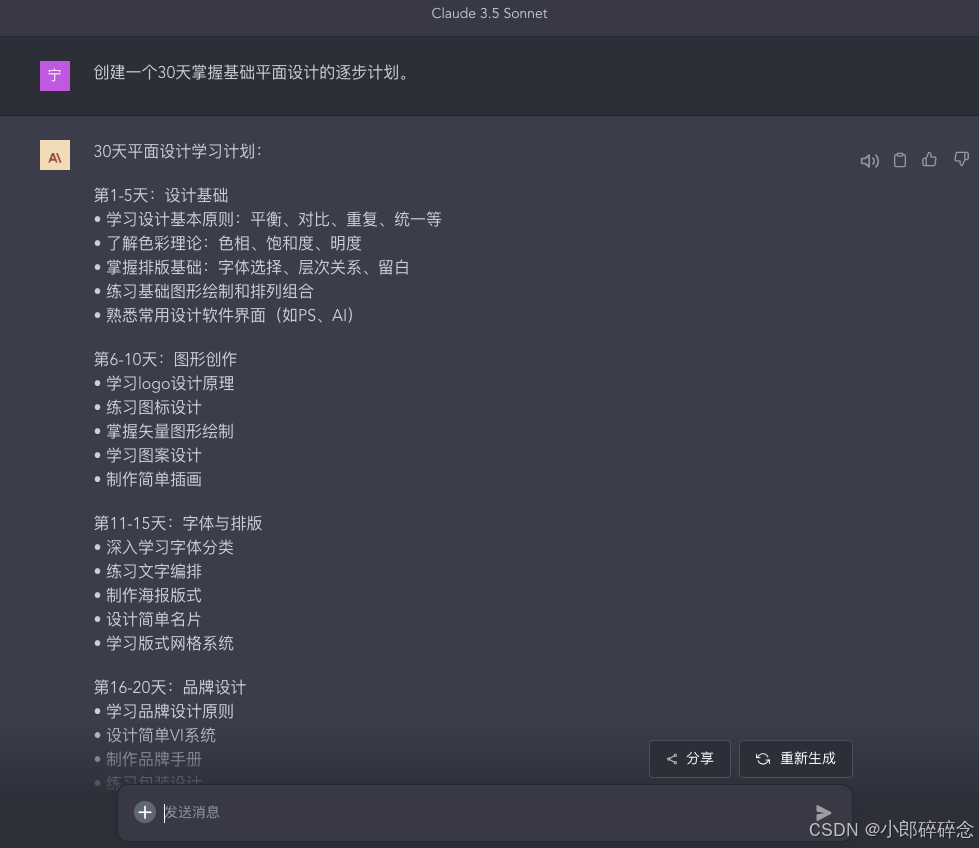Click the read aloud speaker icon
This screenshot has width=979, height=848.
[869, 160]
